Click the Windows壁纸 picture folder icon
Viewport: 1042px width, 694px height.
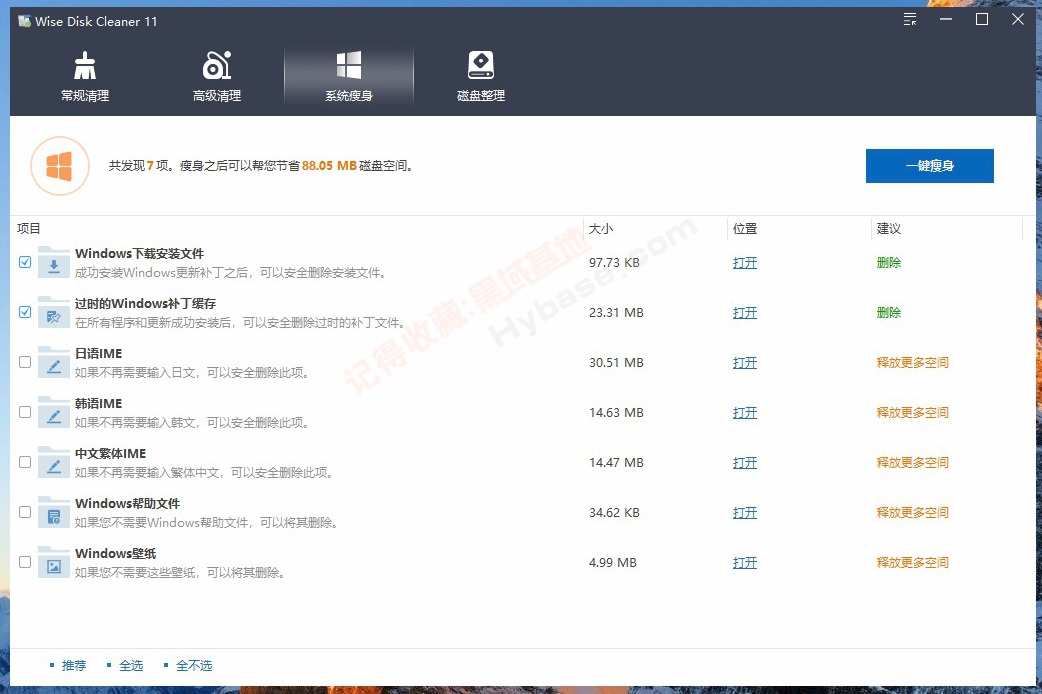pos(54,562)
